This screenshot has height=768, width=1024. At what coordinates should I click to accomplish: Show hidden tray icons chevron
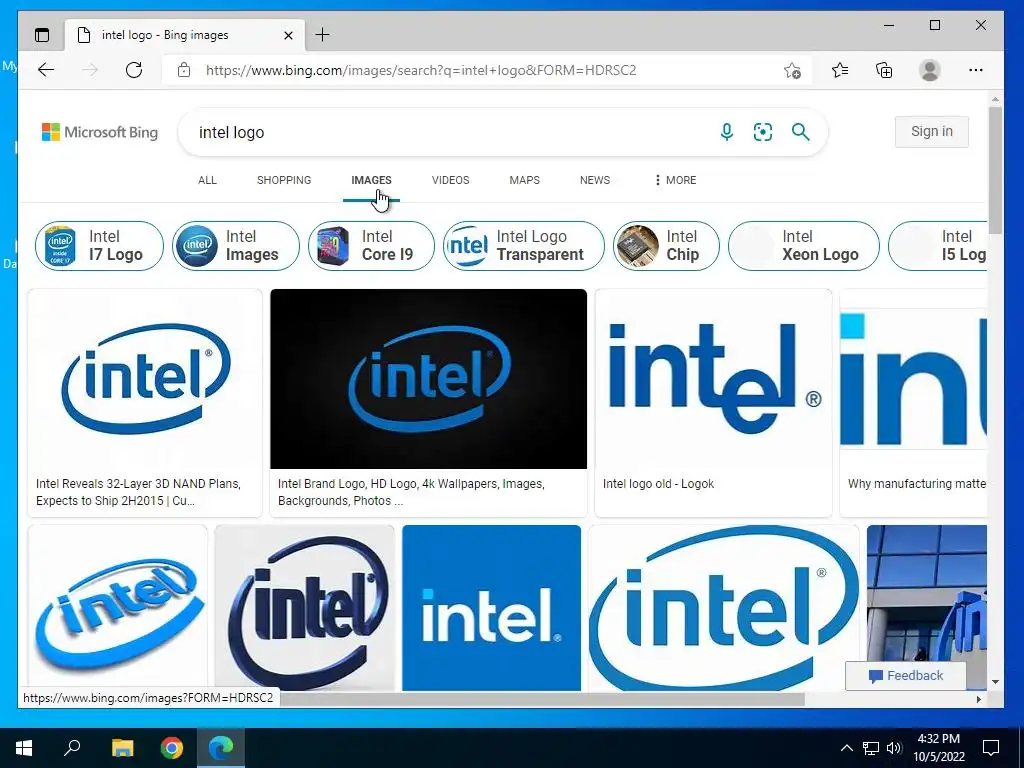click(x=846, y=748)
